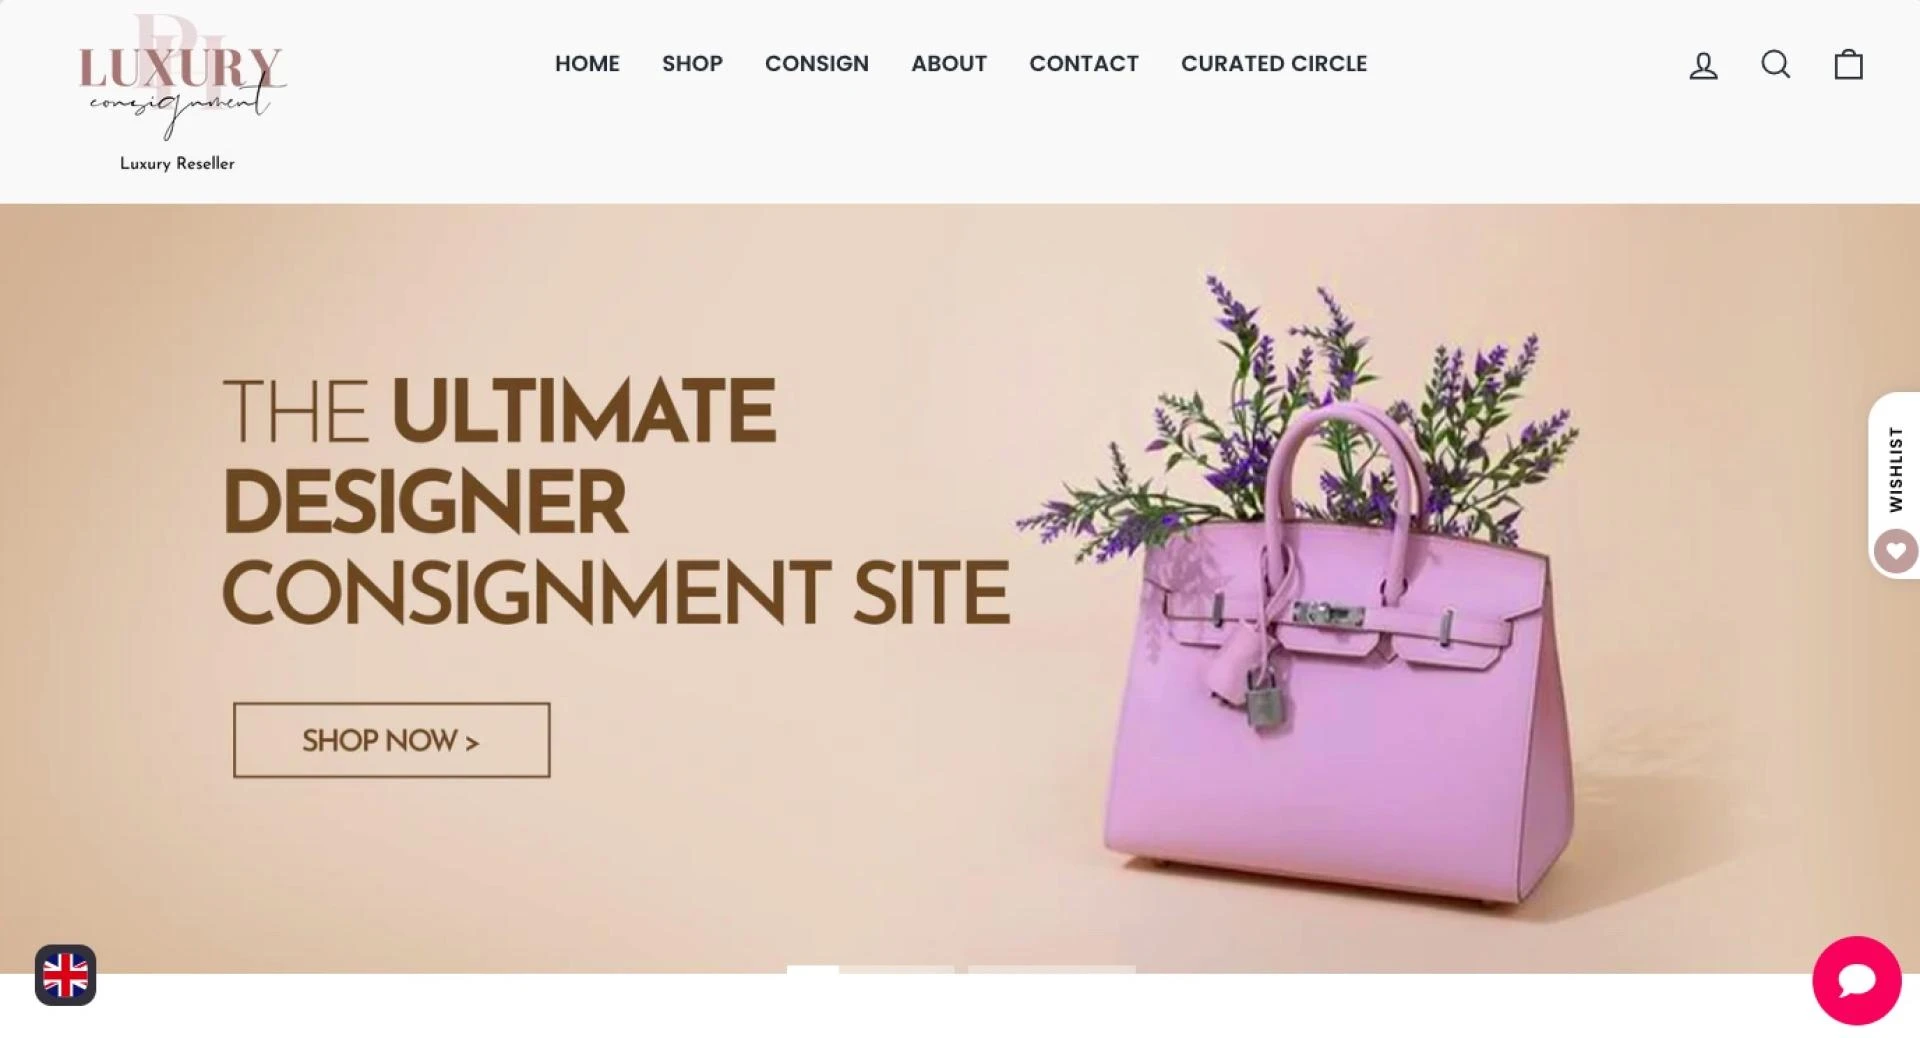Click the SHOP NOW button
This screenshot has width=1920, height=1038.
[x=392, y=740]
